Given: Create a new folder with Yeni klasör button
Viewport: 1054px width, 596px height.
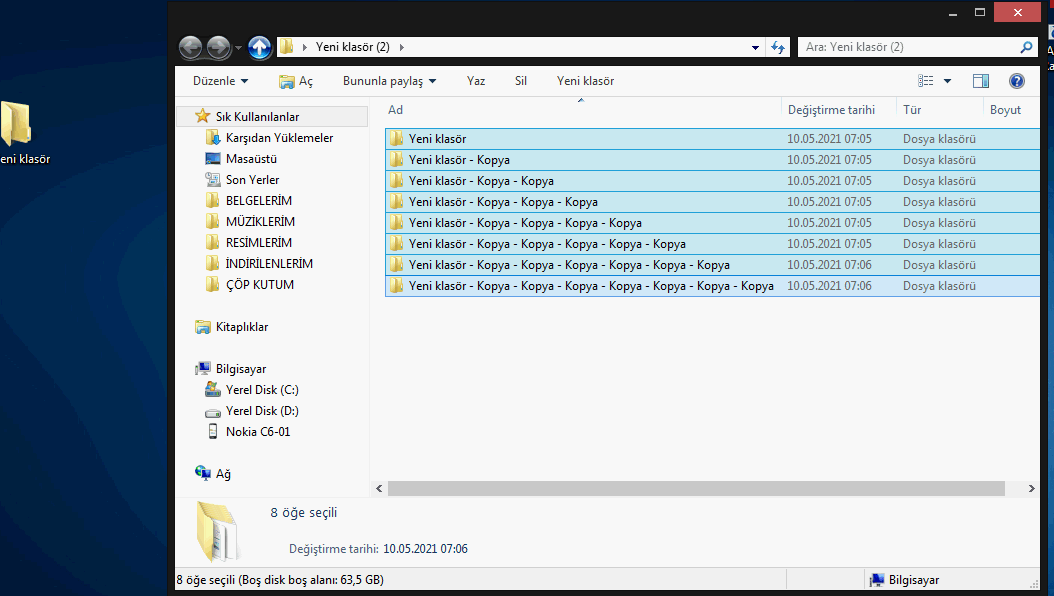Looking at the screenshot, I should point(585,81).
